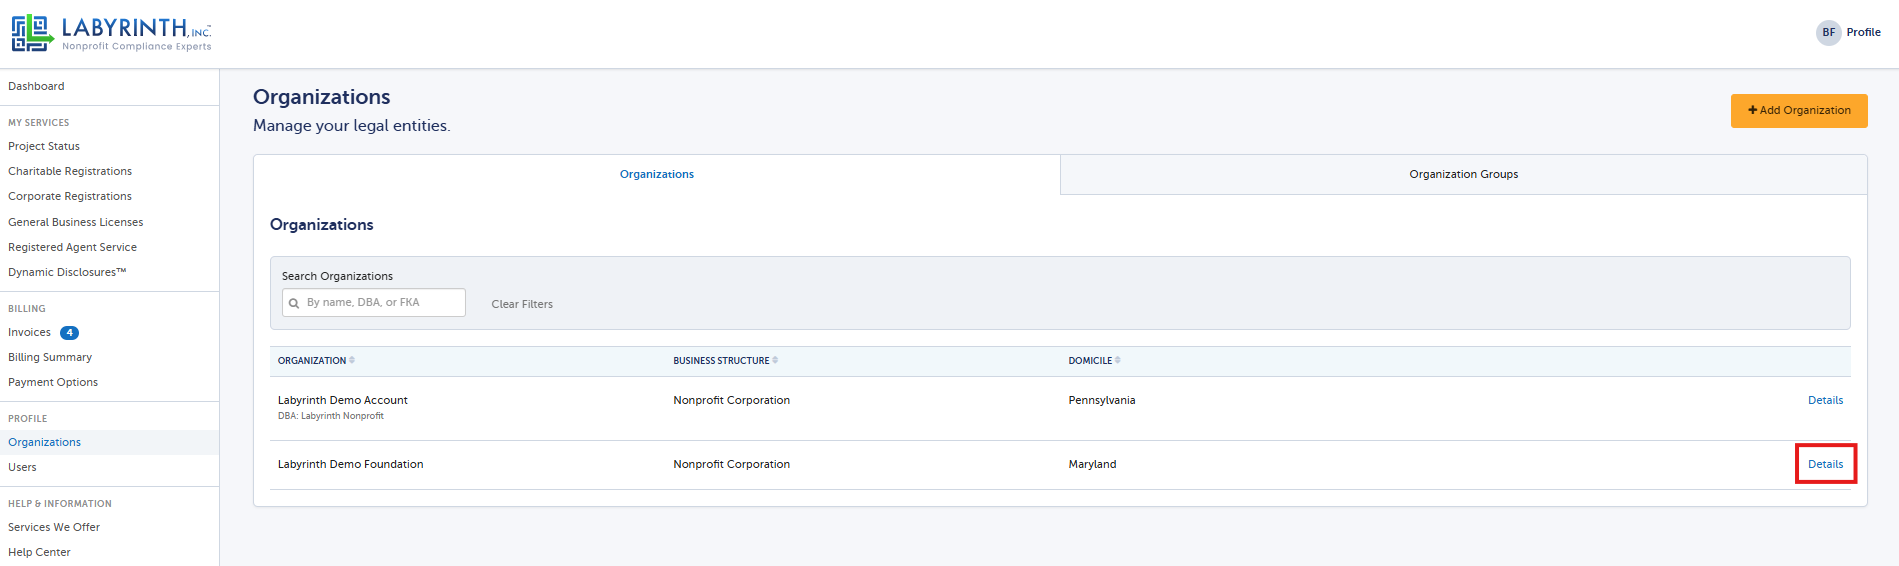
Task: Click the DBA: Labyrinth Nonprofit text
Action: point(331,416)
